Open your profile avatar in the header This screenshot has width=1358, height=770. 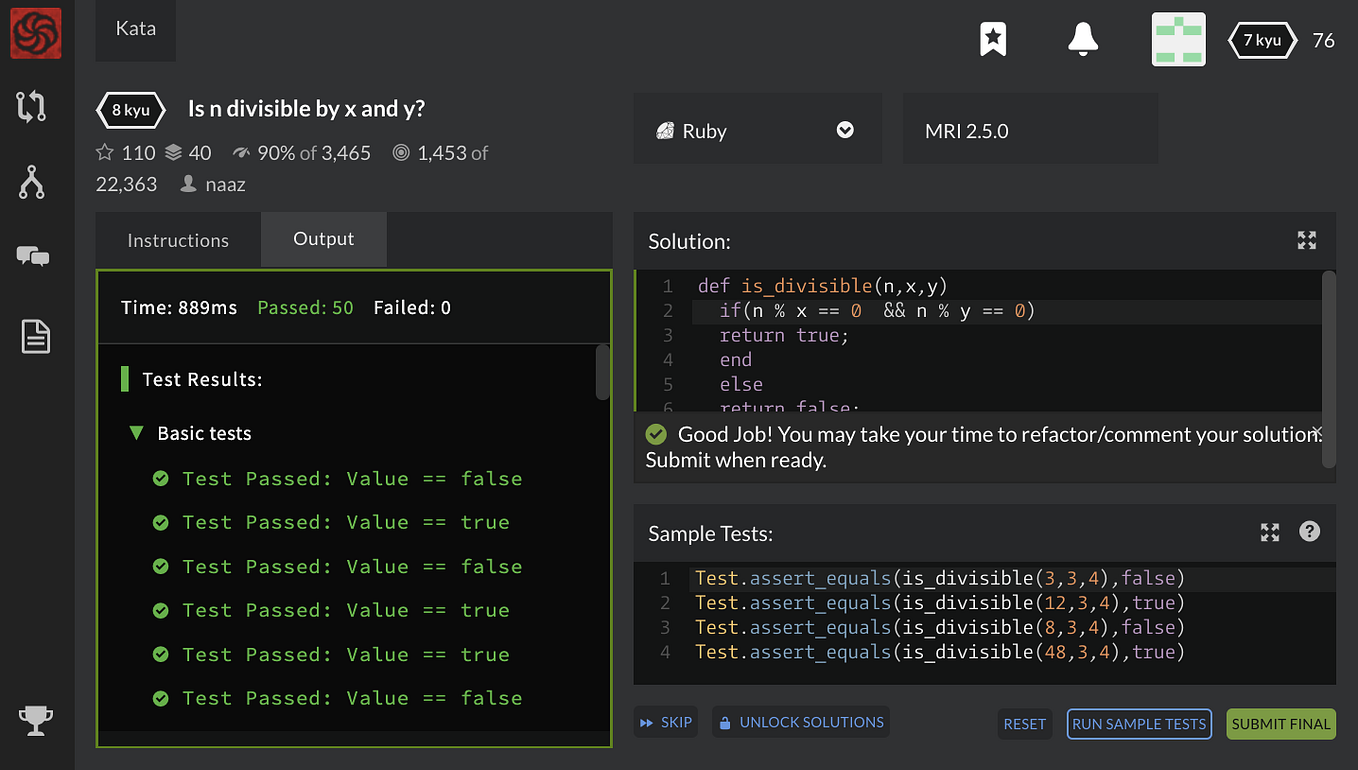[1179, 40]
